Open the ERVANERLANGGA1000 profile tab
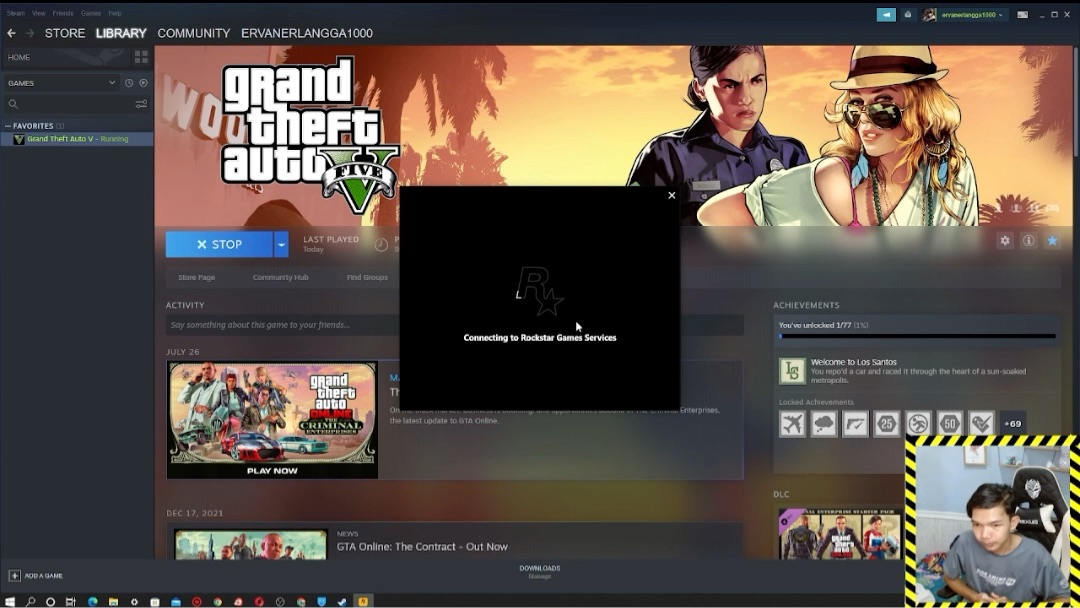This screenshot has height=608, width=1080. click(x=307, y=33)
